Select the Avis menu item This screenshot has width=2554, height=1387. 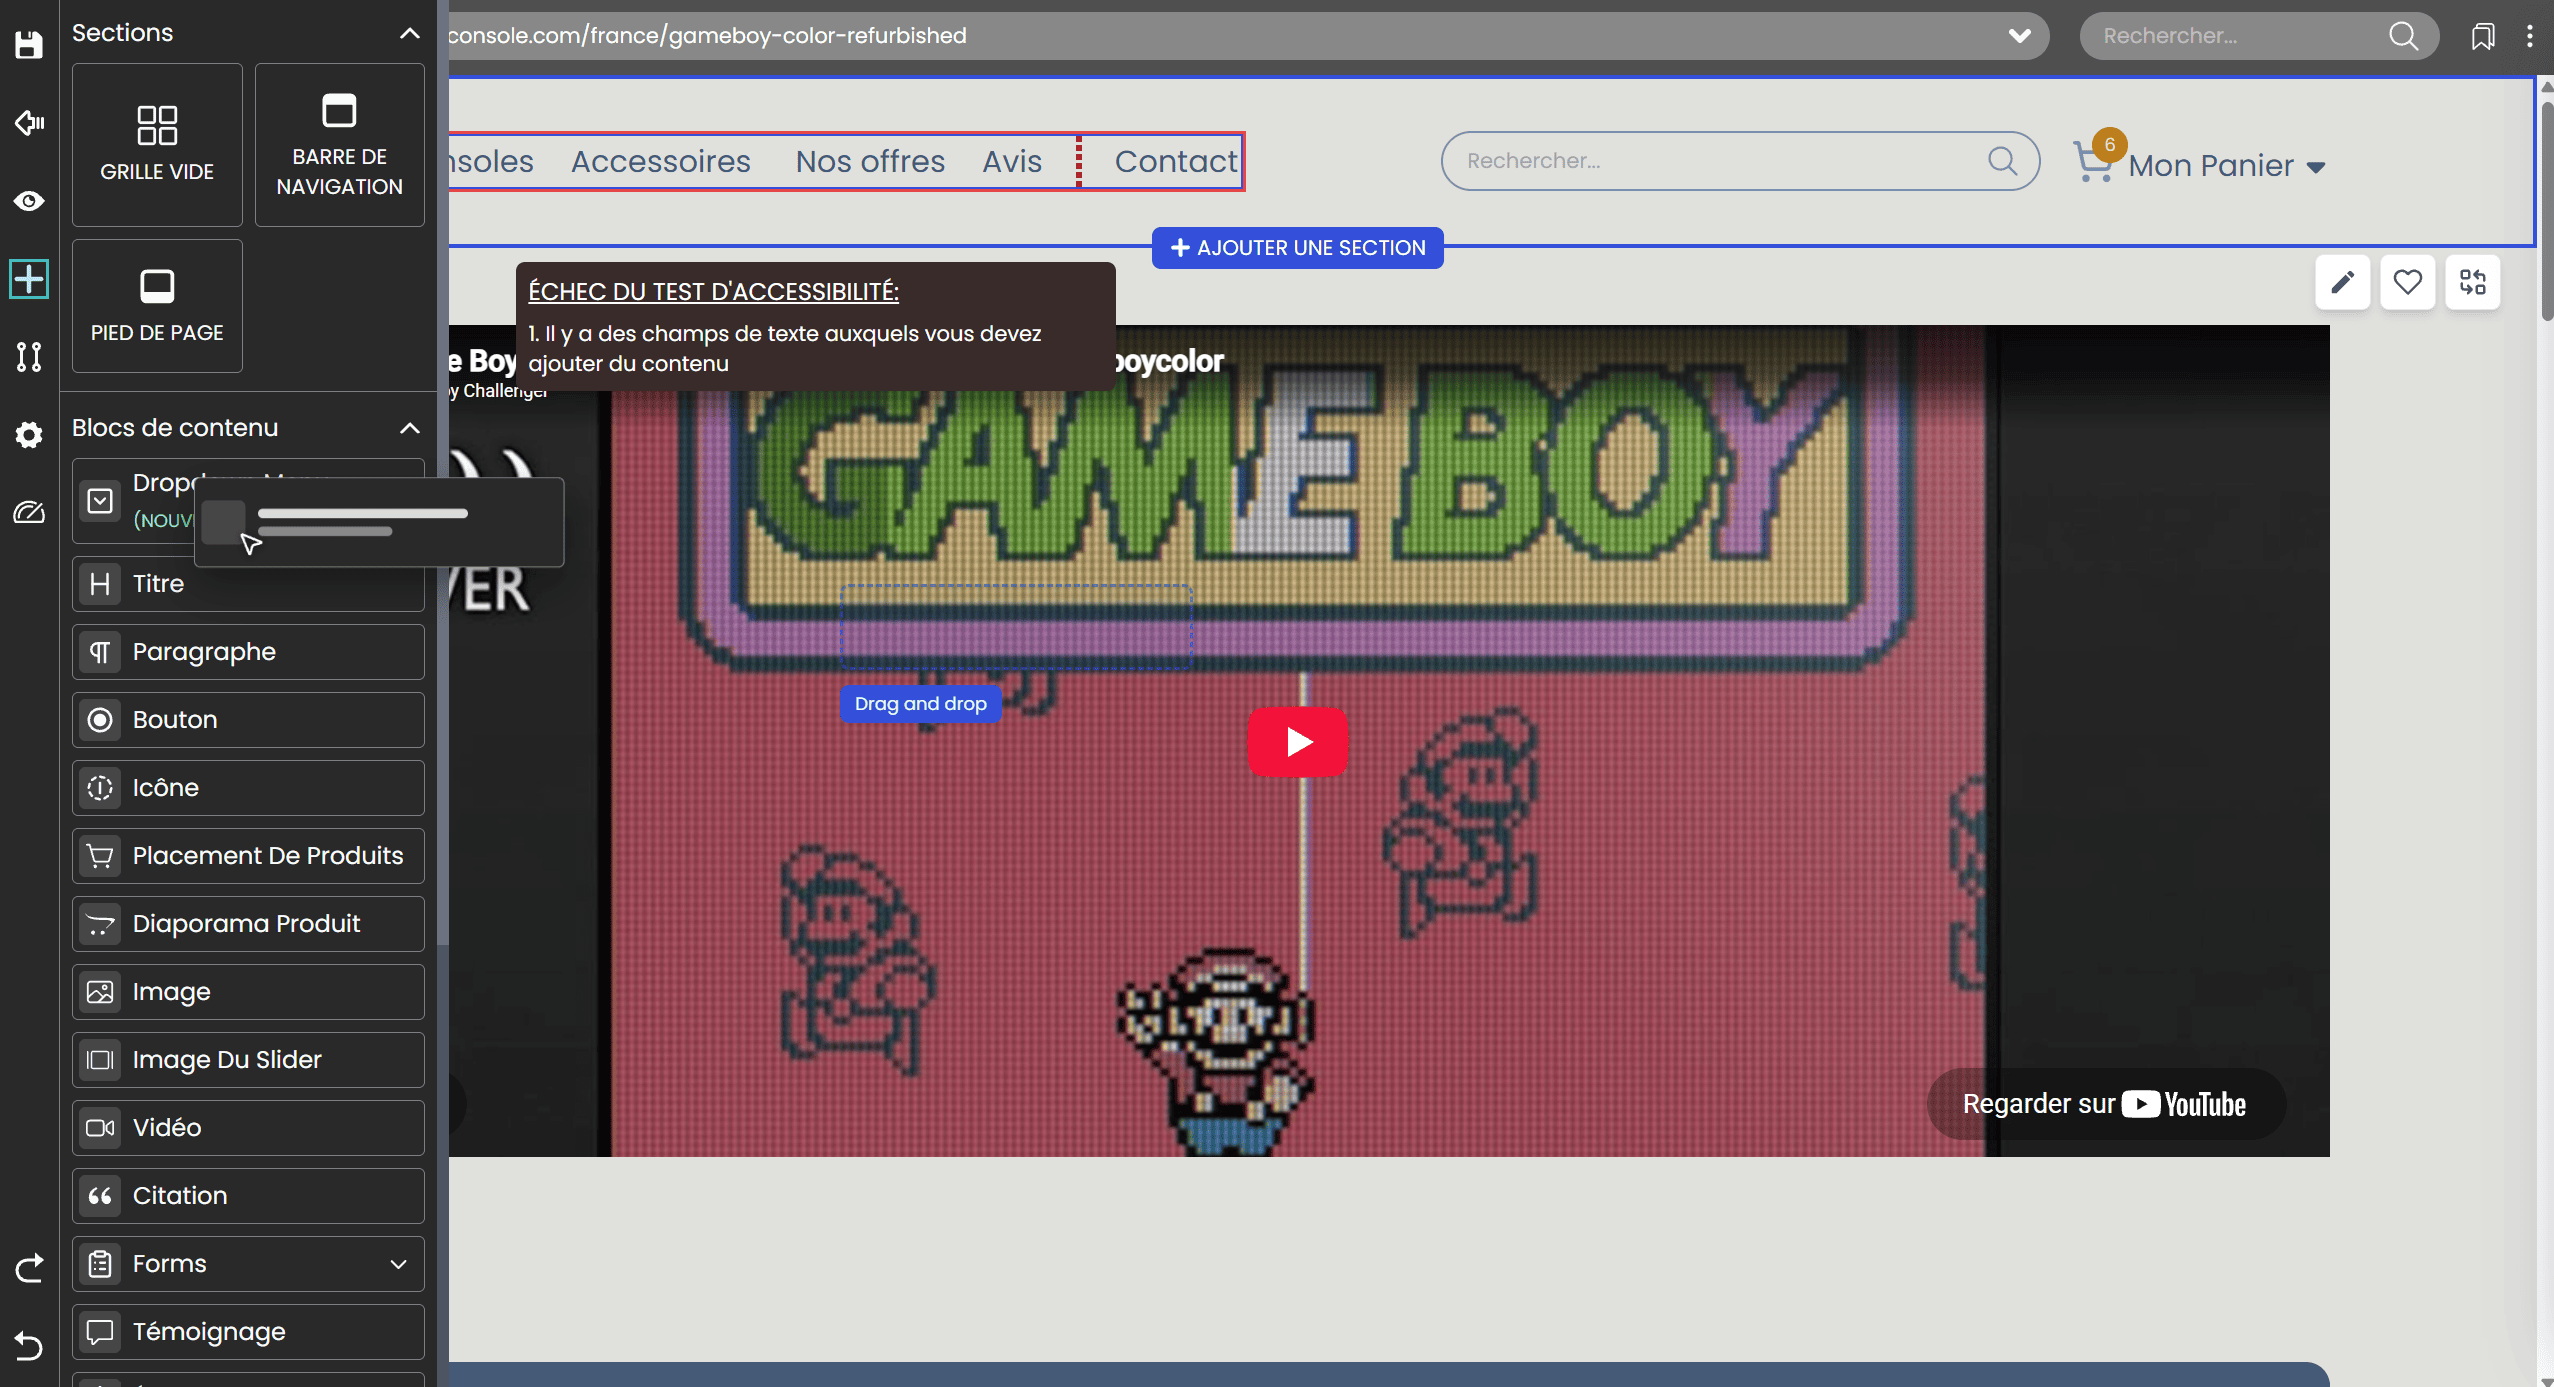coord(1012,162)
